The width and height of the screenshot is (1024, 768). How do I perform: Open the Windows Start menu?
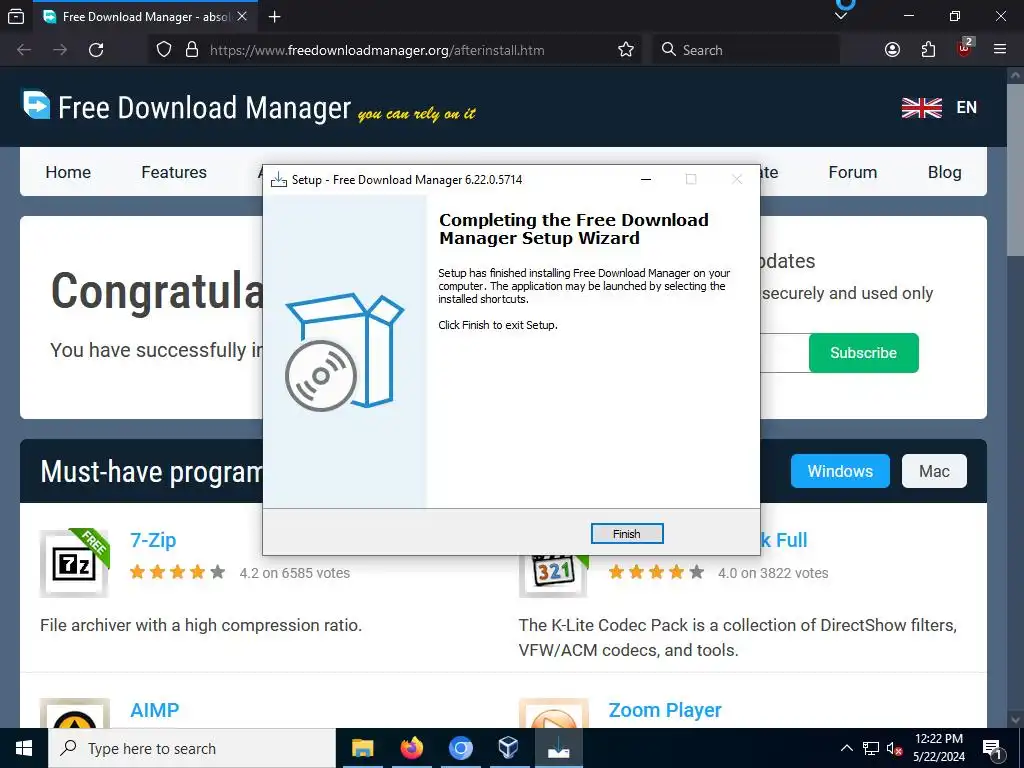[24, 748]
